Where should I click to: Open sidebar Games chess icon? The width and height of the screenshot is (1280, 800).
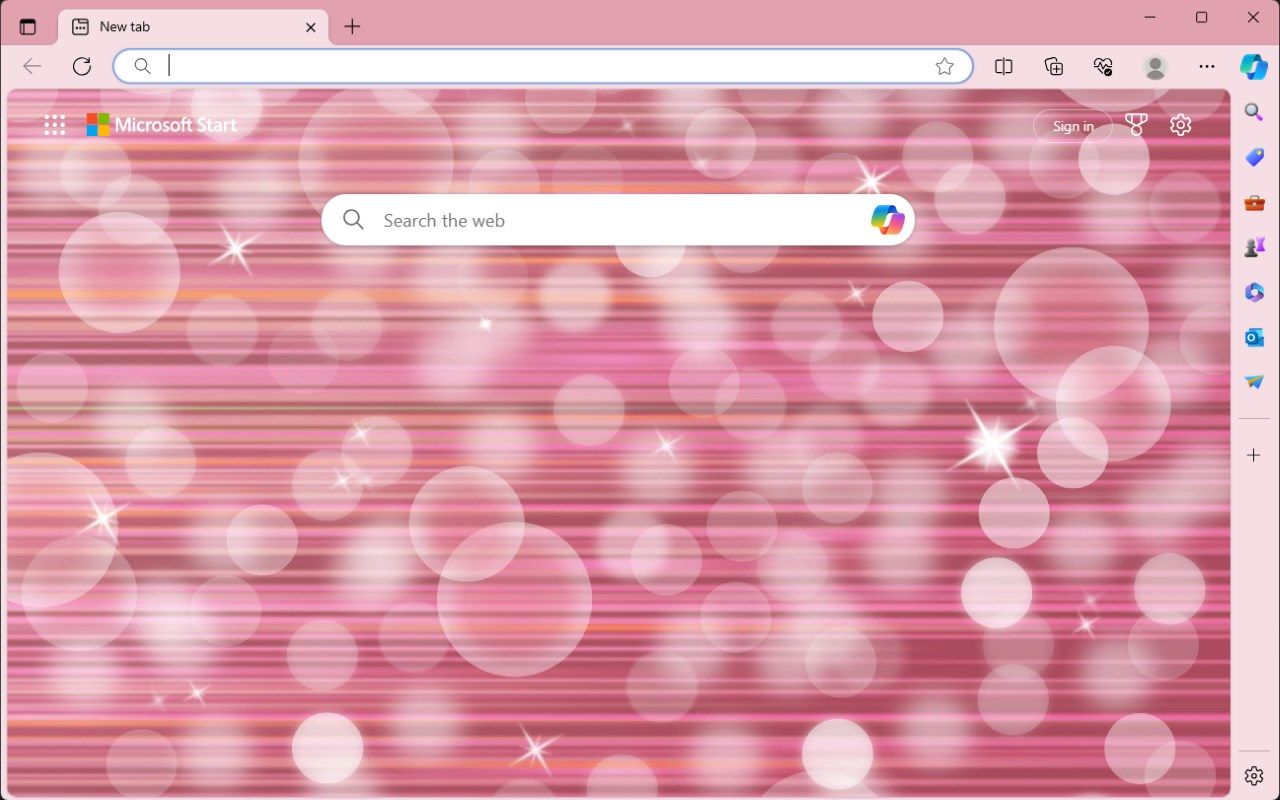pyautogui.click(x=1254, y=247)
